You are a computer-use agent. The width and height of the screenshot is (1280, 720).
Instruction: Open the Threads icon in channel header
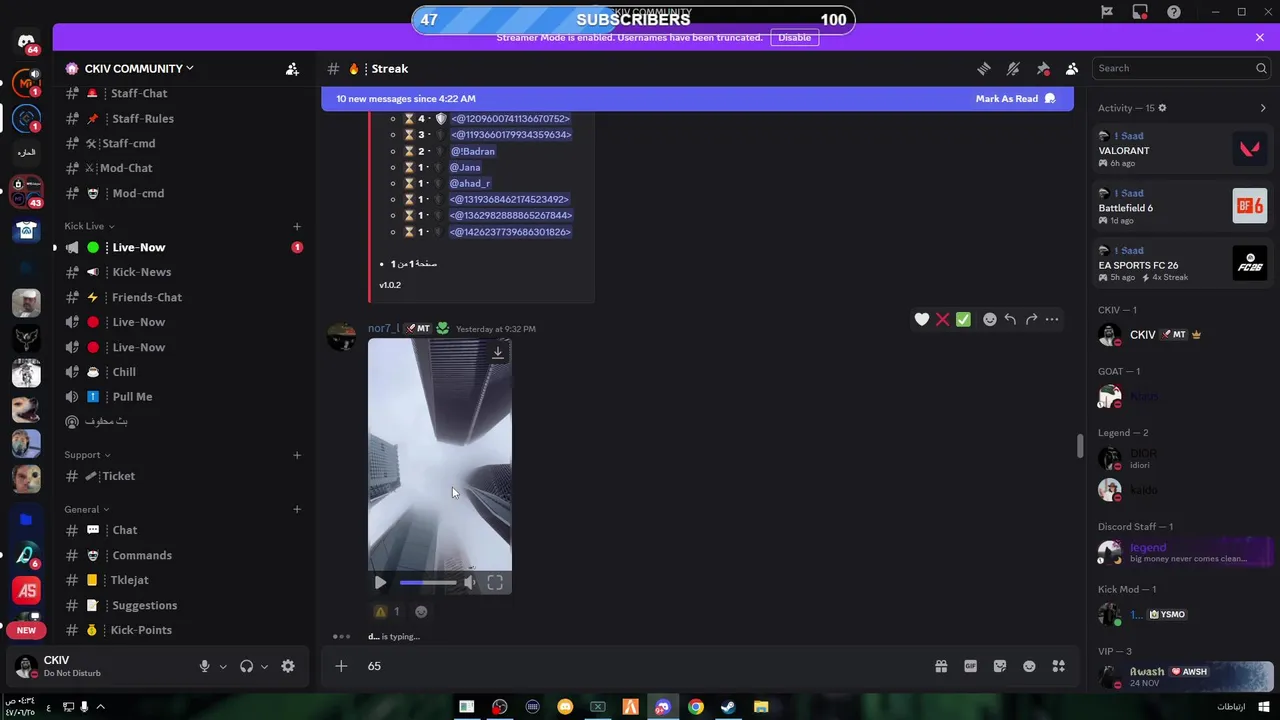click(984, 69)
